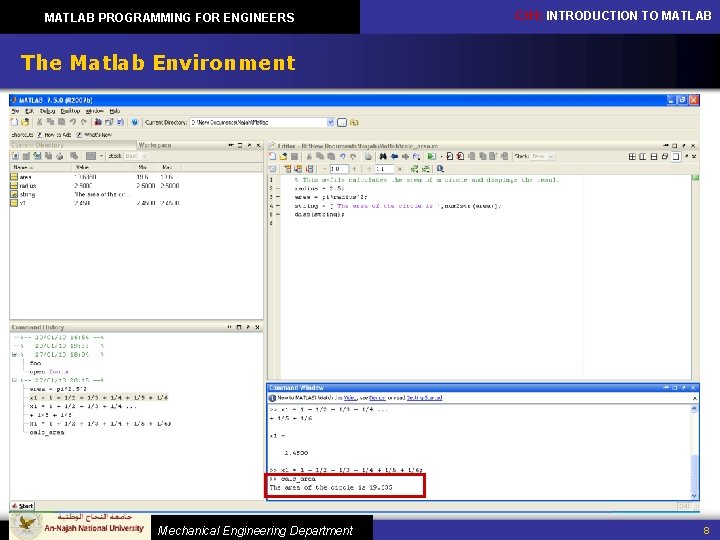720x540 pixels.
Task: Split the Editor top/bottom layout icon
Action: [653, 157]
